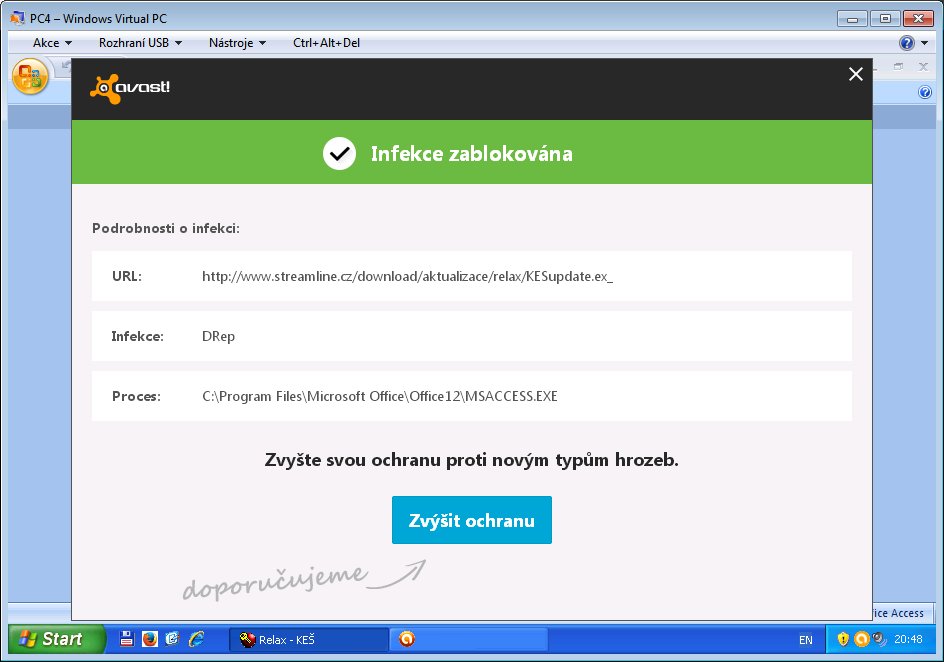Click the Access help icon behind the dialog
This screenshot has height=662, width=944.
point(925,92)
